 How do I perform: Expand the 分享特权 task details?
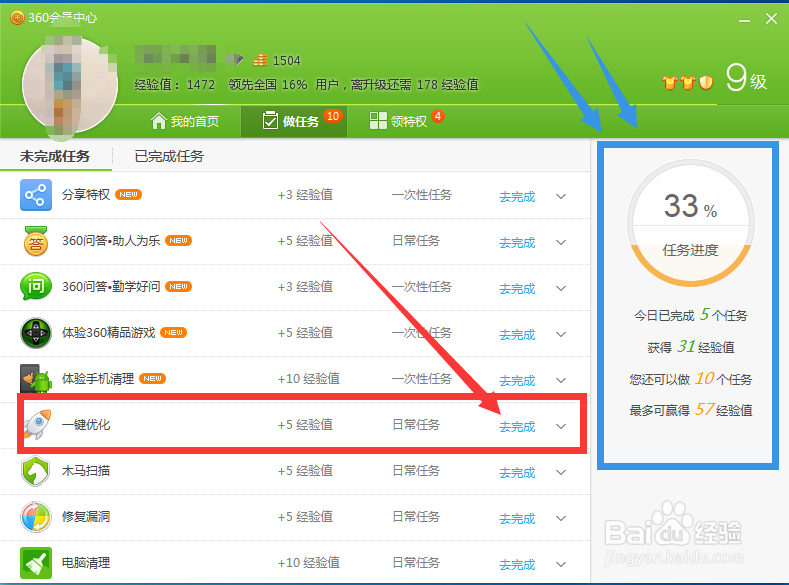(561, 196)
